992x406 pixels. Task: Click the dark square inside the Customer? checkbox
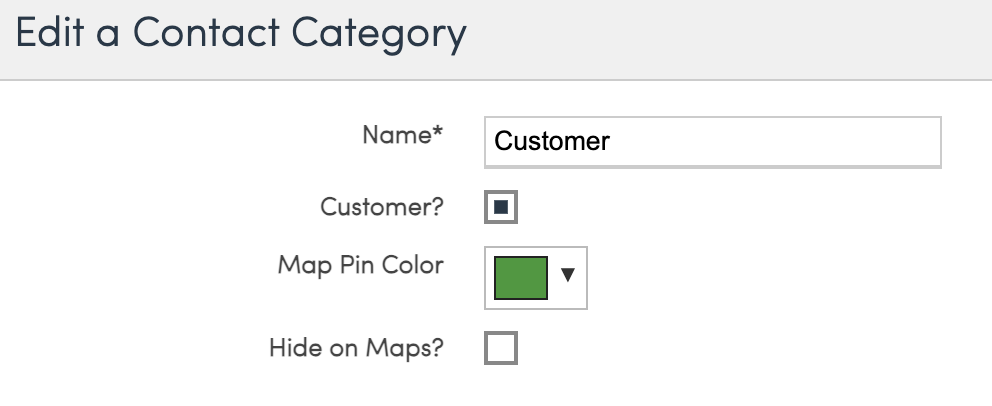click(x=501, y=208)
